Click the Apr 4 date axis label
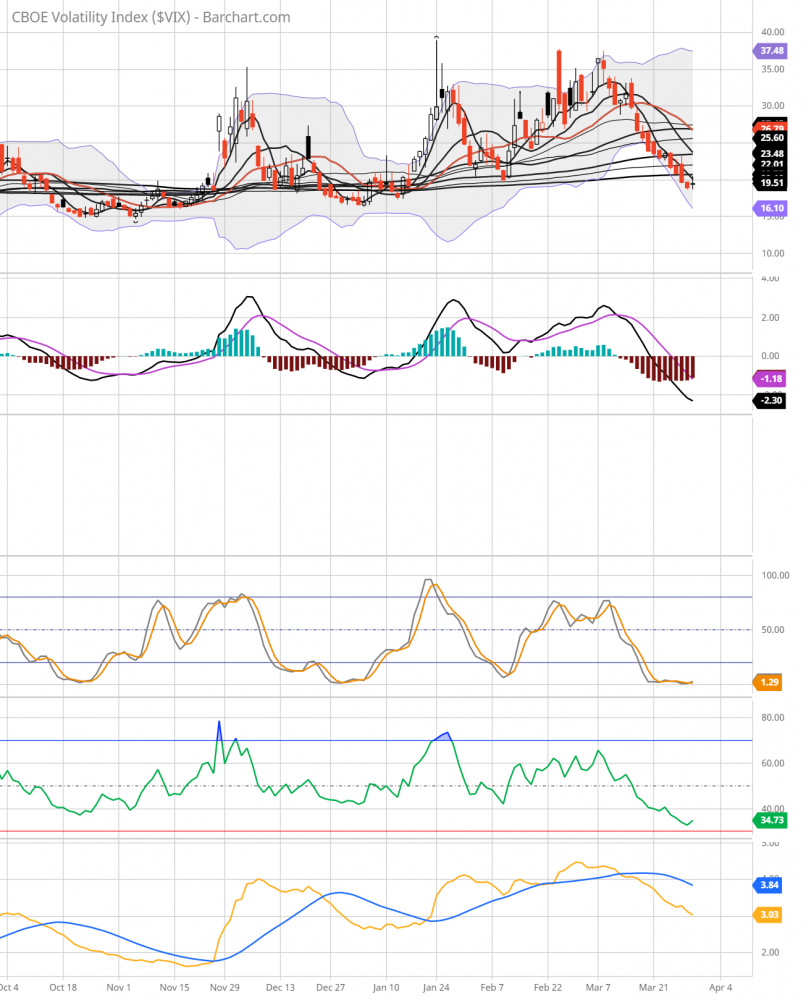Image resolution: width=806 pixels, height=1000 pixels. pyautogui.click(x=717, y=985)
